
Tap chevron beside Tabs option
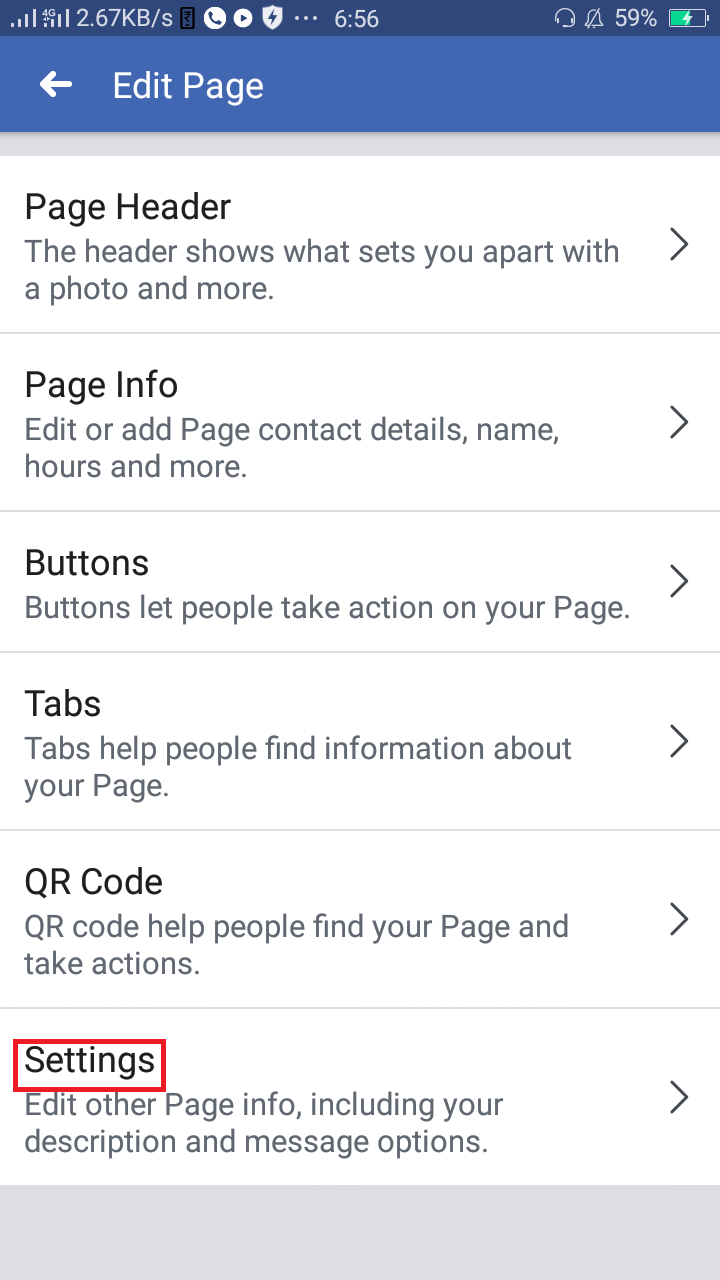[x=679, y=741]
